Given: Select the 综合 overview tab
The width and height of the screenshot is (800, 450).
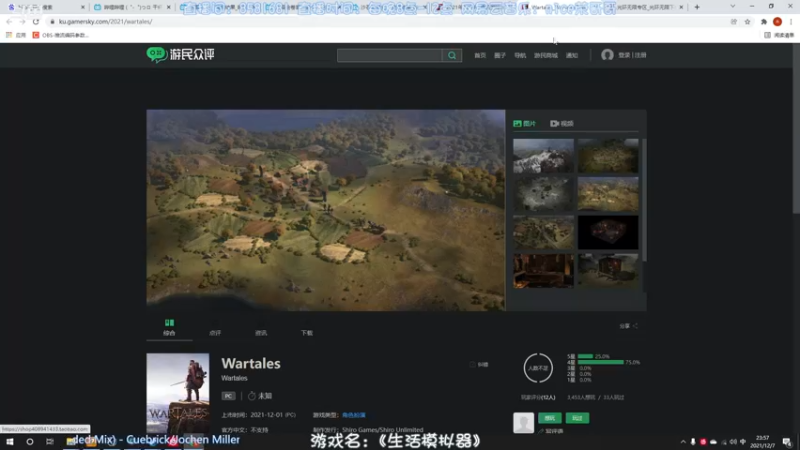Looking at the screenshot, I should [169, 328].
